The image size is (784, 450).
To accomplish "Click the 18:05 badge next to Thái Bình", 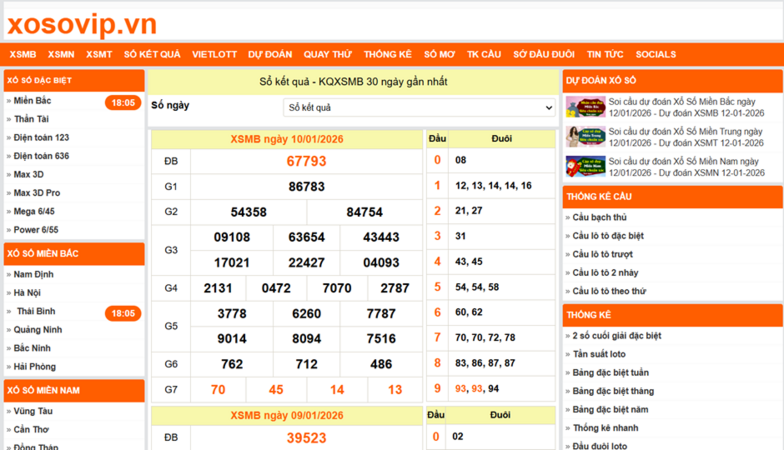I will (x=123, y=313).
